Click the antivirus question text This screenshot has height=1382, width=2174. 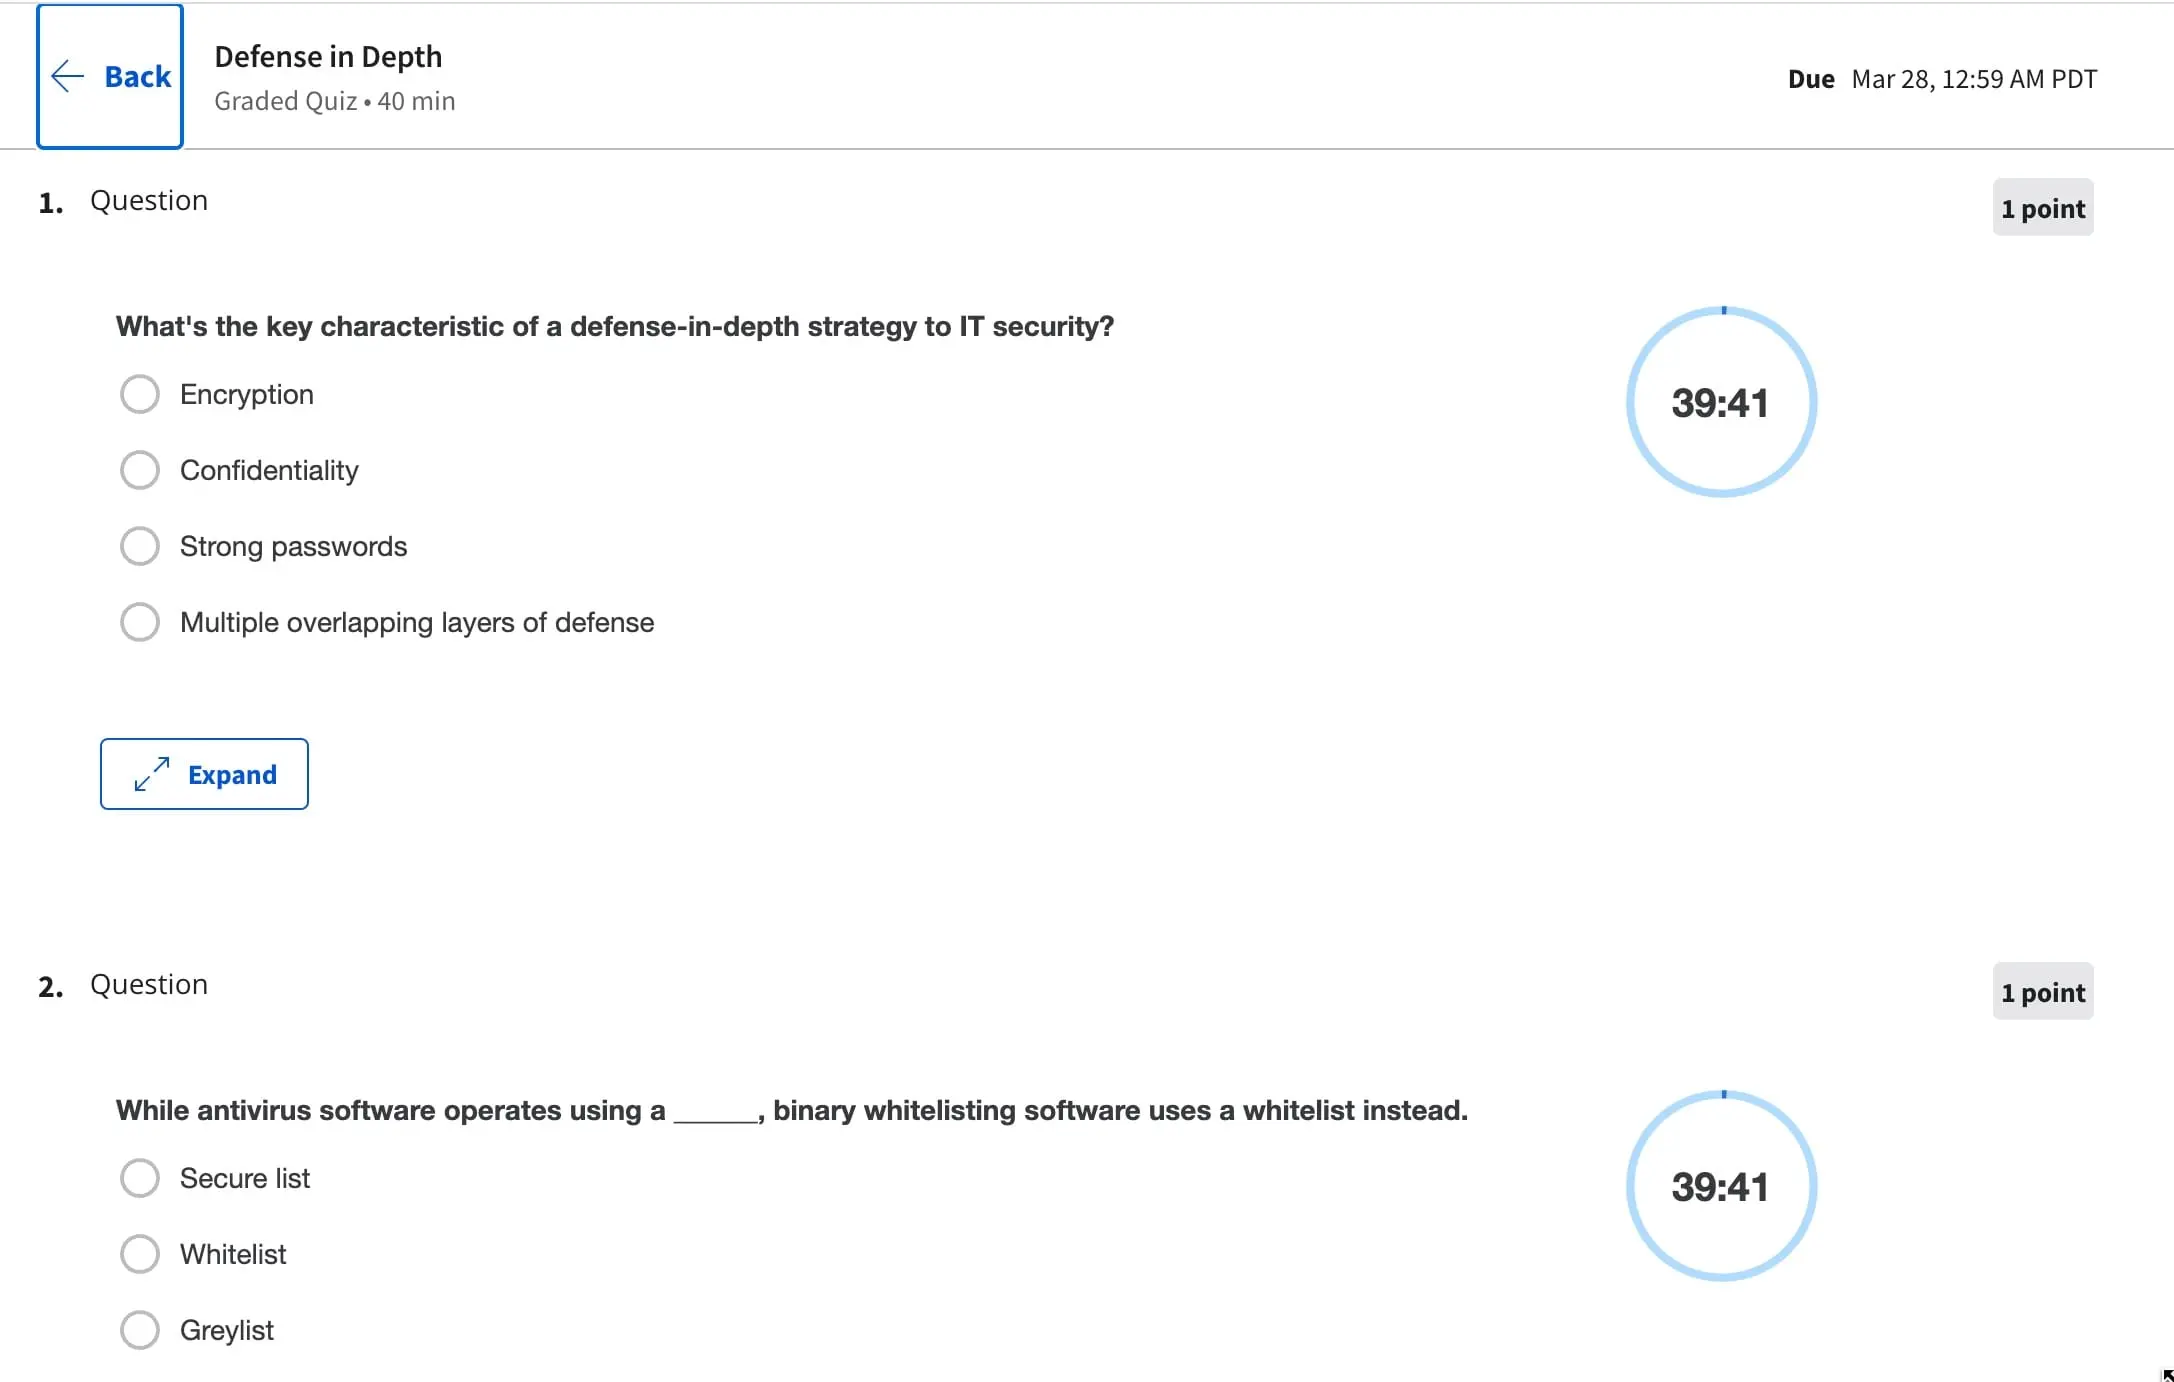pos(791,1110)
